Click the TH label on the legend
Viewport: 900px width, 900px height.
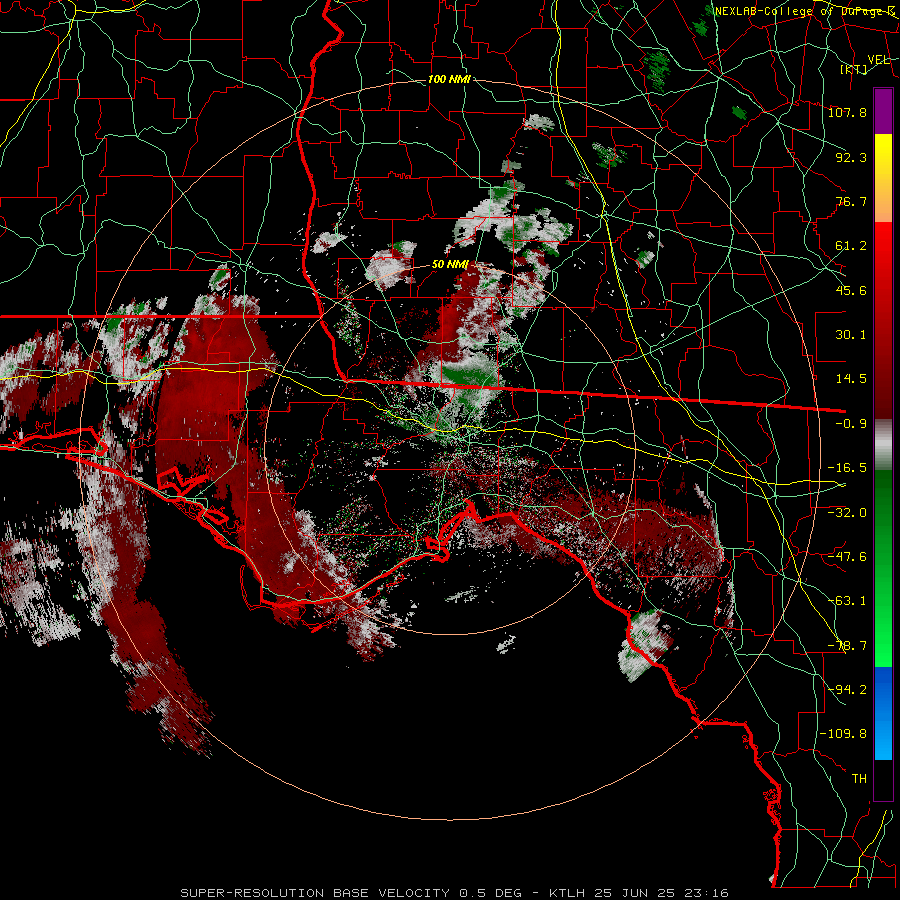tap(859, 778)
